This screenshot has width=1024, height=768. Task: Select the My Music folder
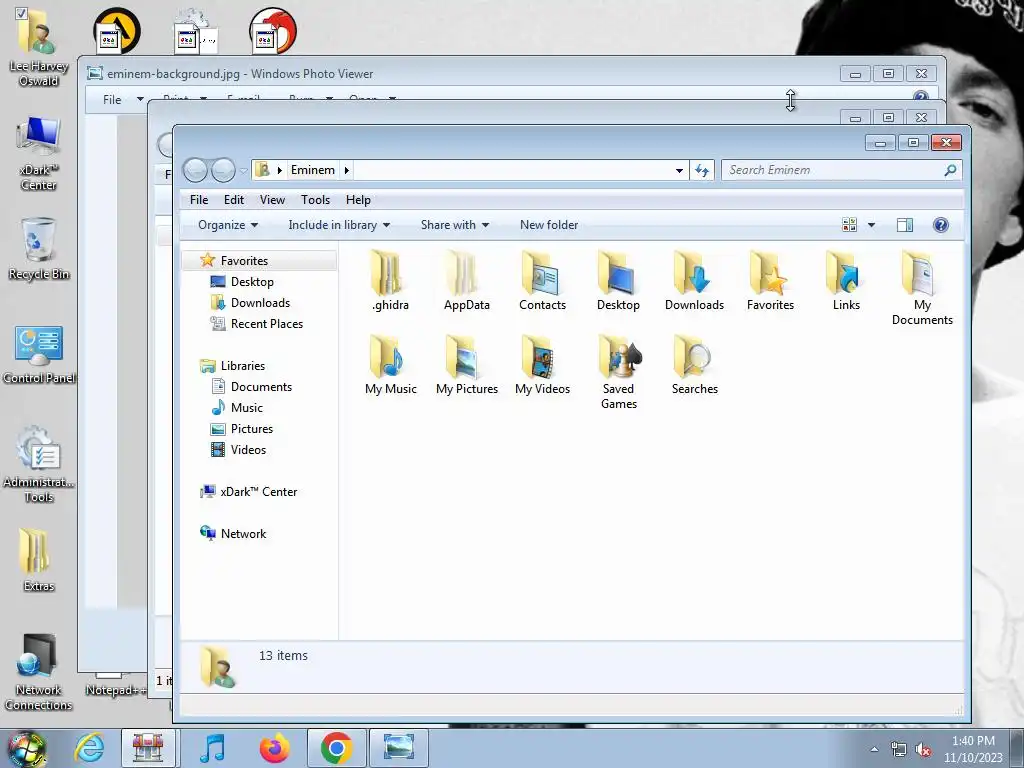click(x=391, y=364)
